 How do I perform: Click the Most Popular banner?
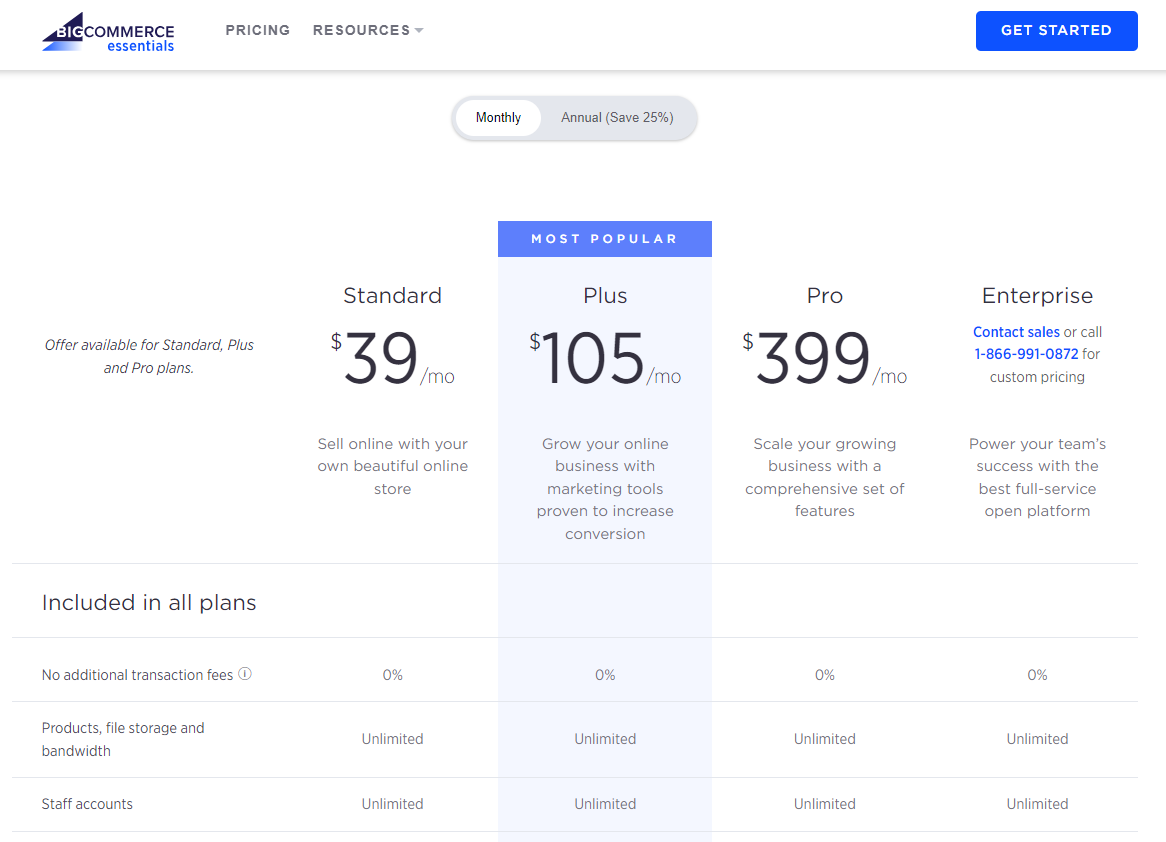[605, 239]
